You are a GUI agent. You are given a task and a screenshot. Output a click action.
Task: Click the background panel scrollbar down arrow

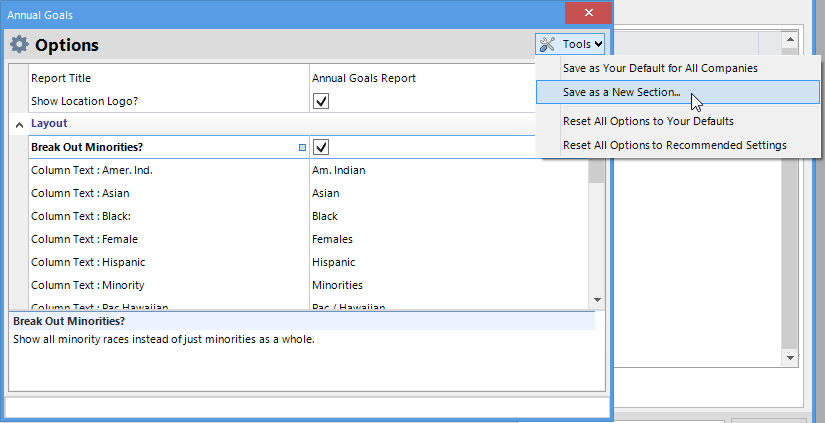[x=789, y=357]
